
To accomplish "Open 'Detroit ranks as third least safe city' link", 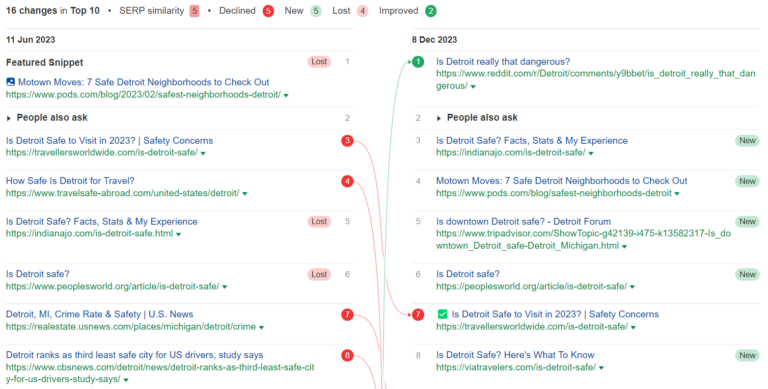I will click(x=135, y=355).
